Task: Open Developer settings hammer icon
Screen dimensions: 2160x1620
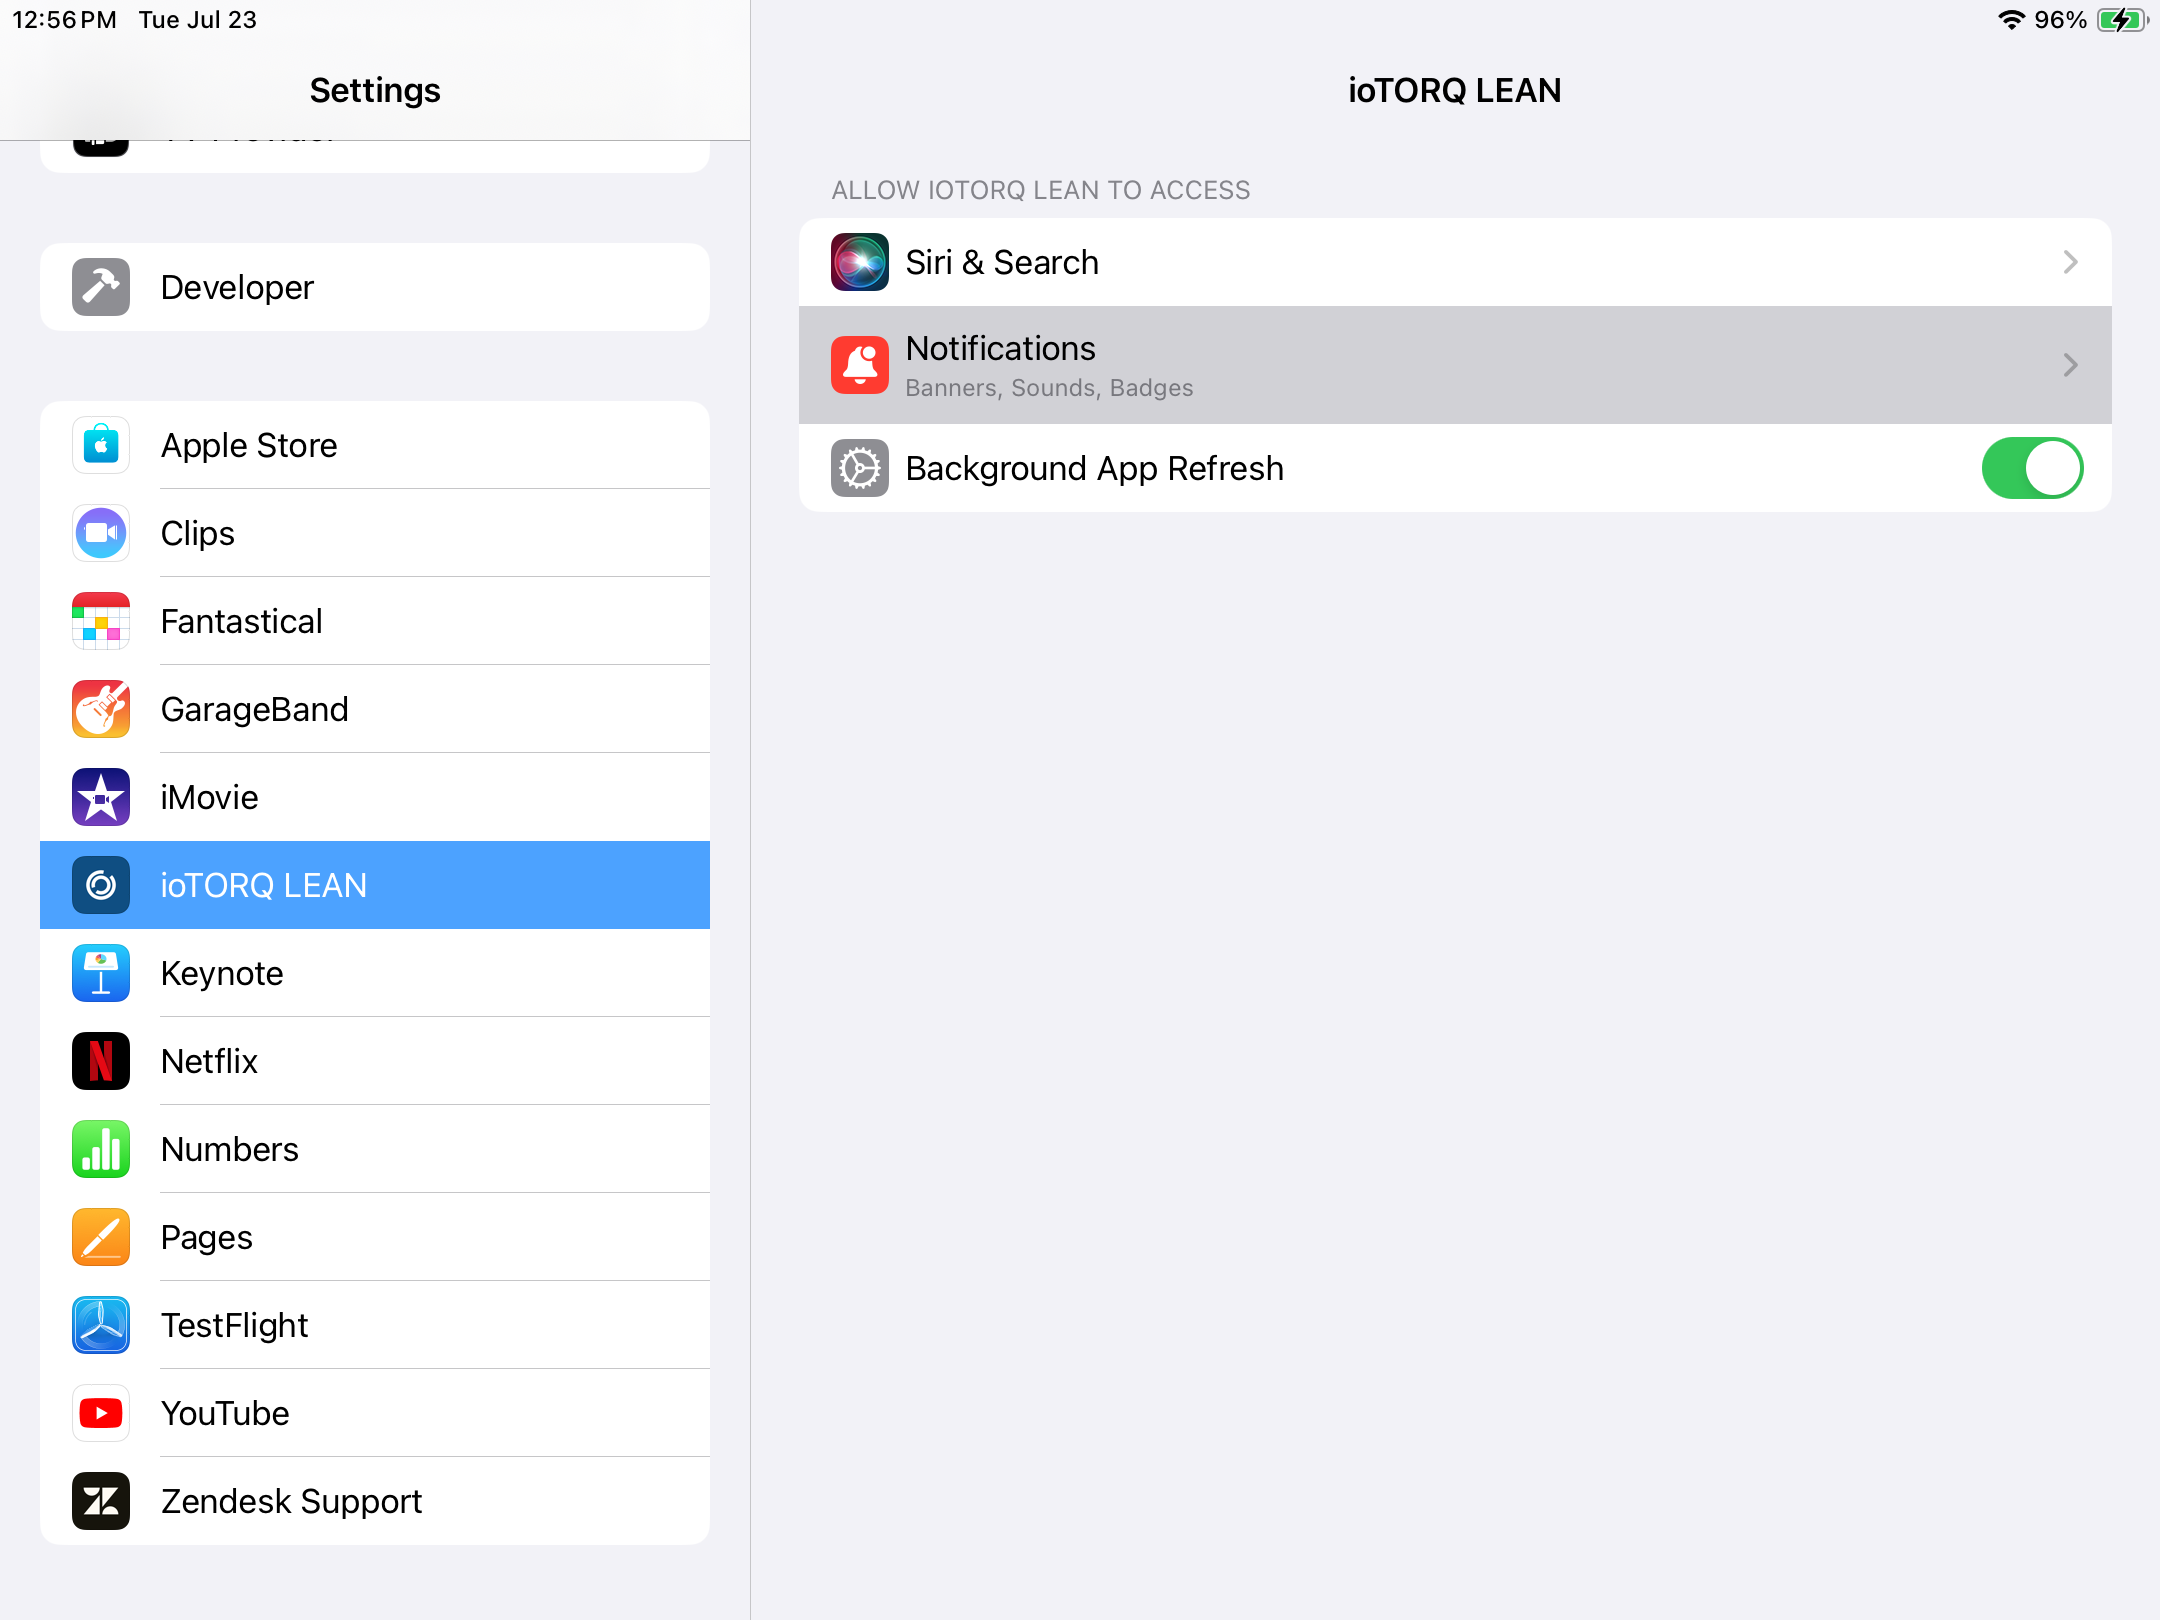Action: 101,287
